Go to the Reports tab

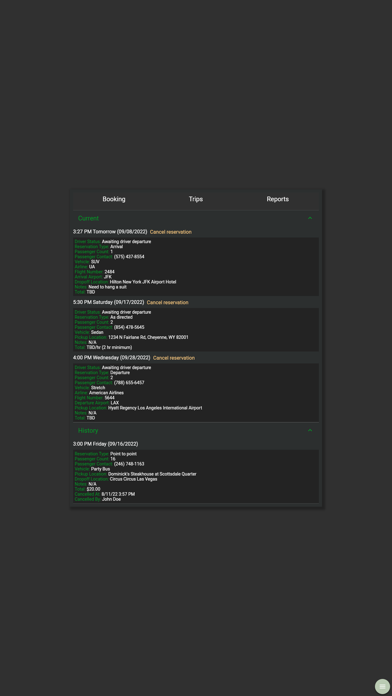point(278,199)
